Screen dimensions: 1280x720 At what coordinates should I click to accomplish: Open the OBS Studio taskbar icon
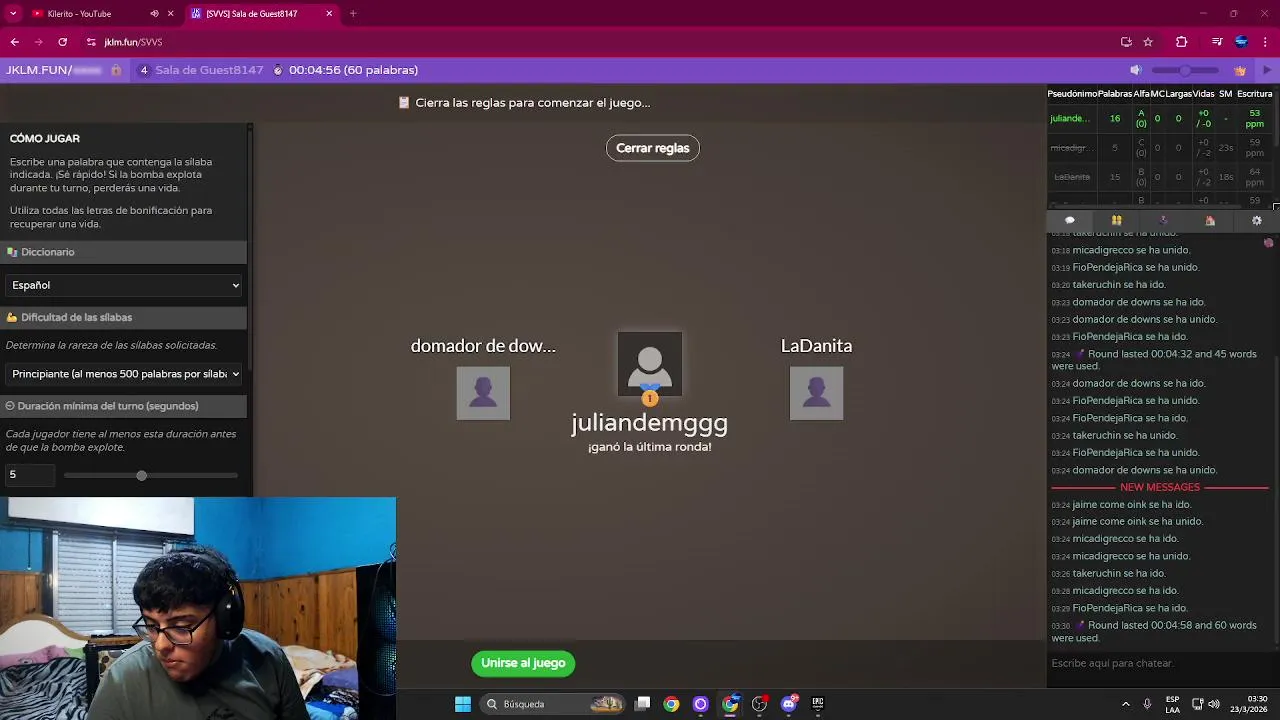tap(759, 704)
